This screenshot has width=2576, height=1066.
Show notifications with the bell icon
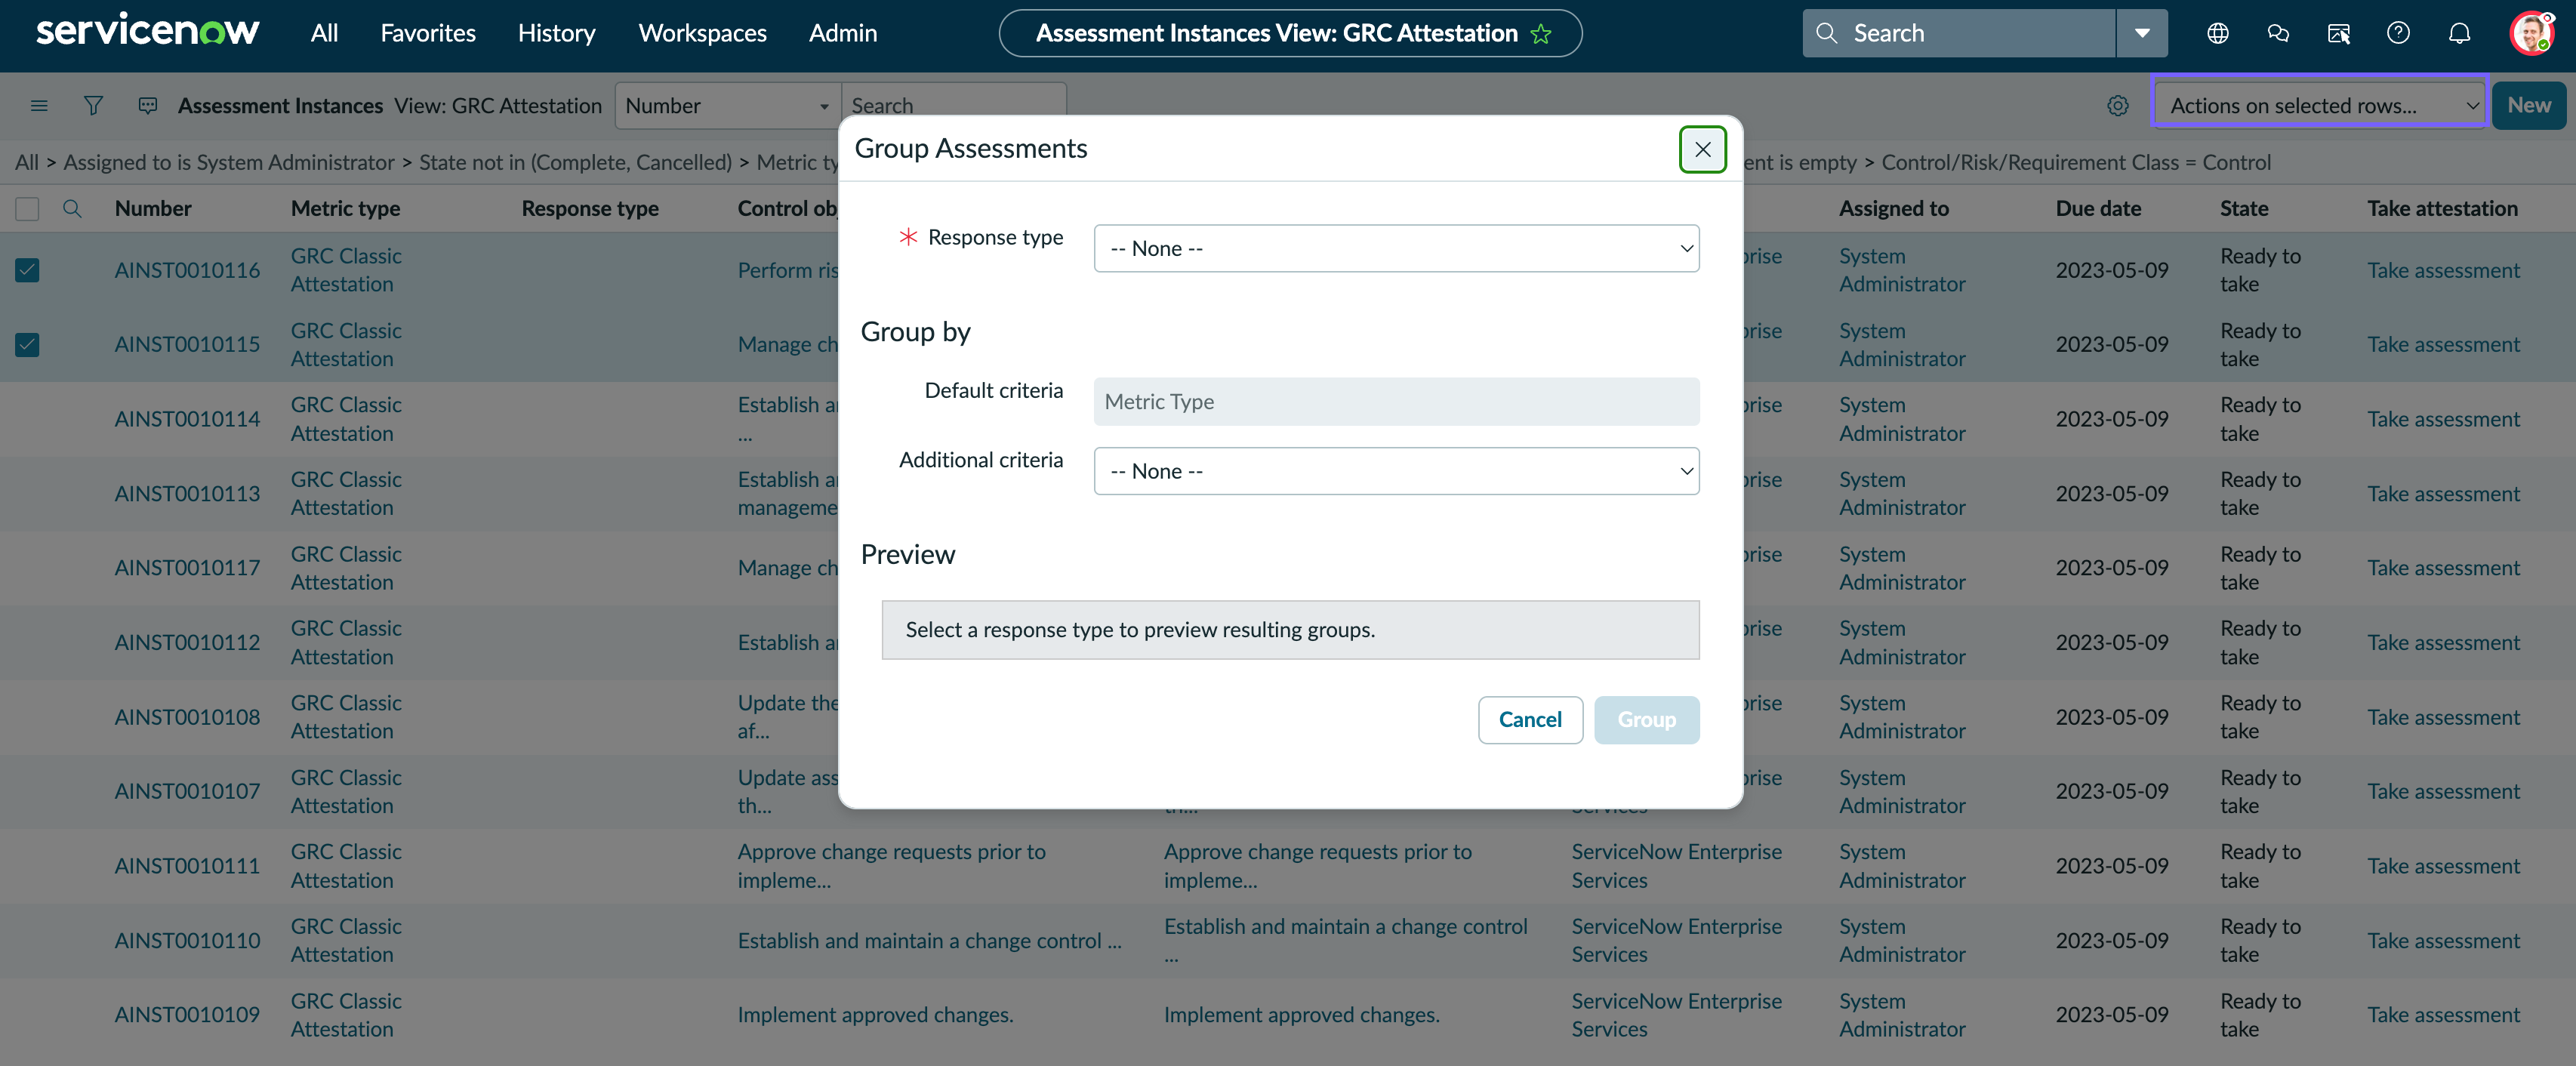pos(2459,33)
